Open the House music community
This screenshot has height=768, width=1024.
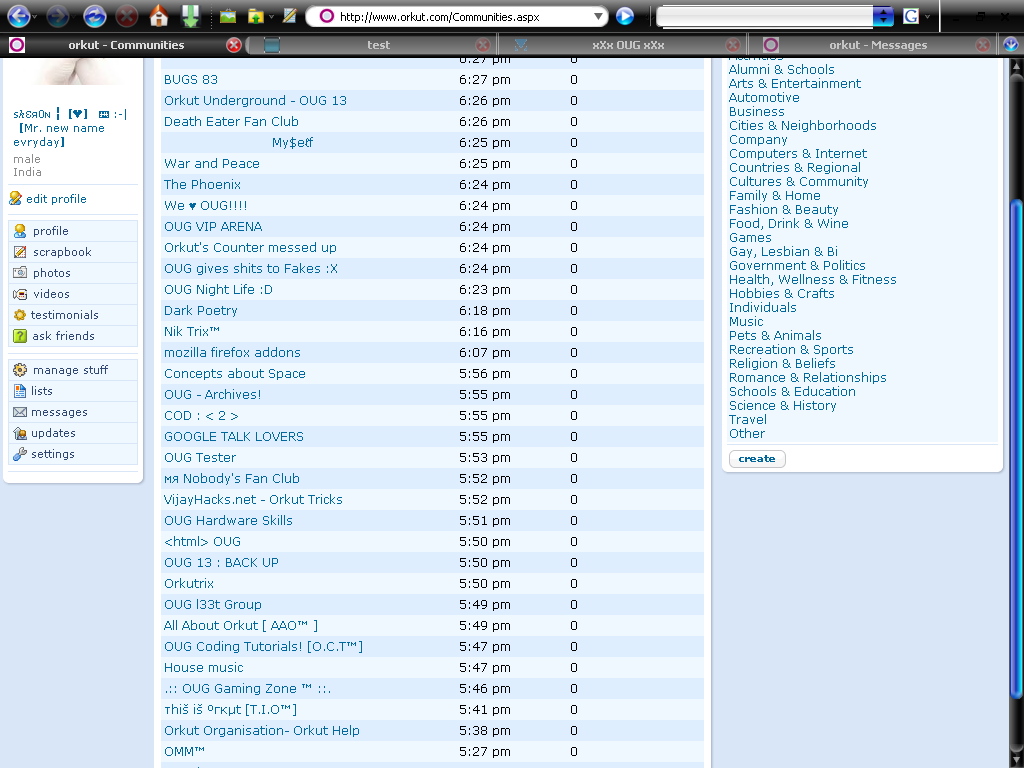[x=204, y=667]
